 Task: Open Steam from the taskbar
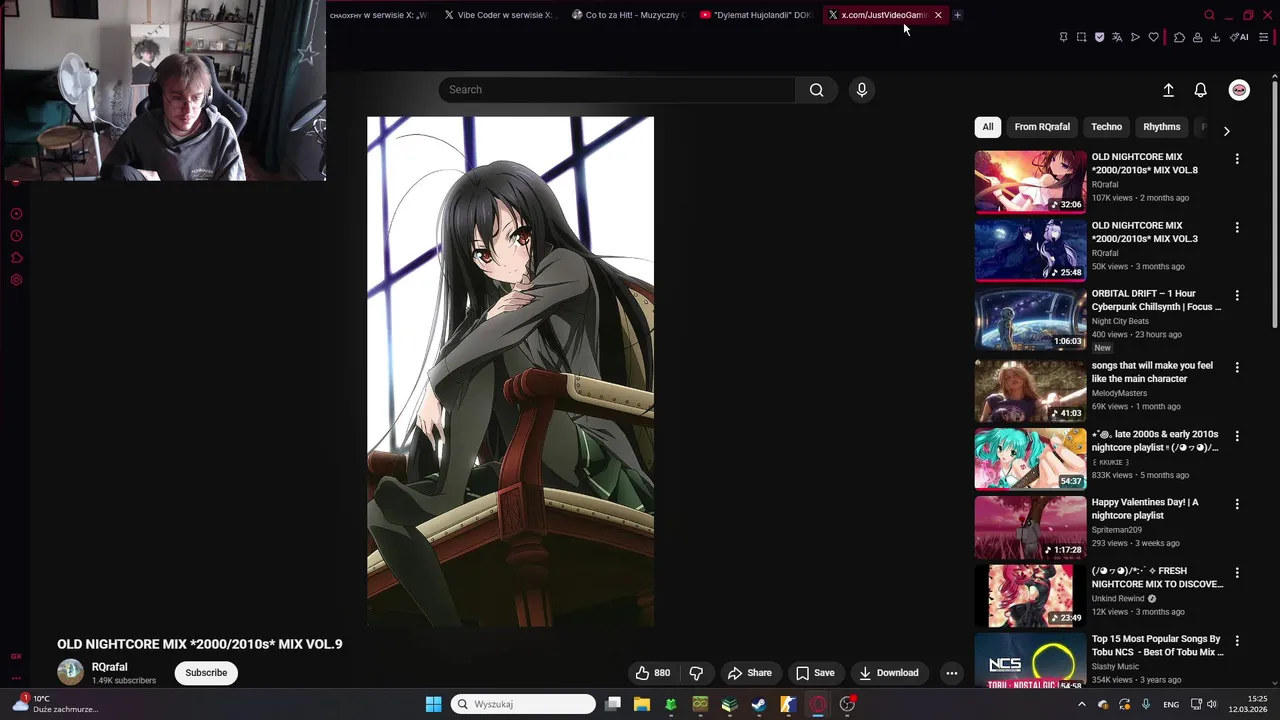(x=758, y=704)
